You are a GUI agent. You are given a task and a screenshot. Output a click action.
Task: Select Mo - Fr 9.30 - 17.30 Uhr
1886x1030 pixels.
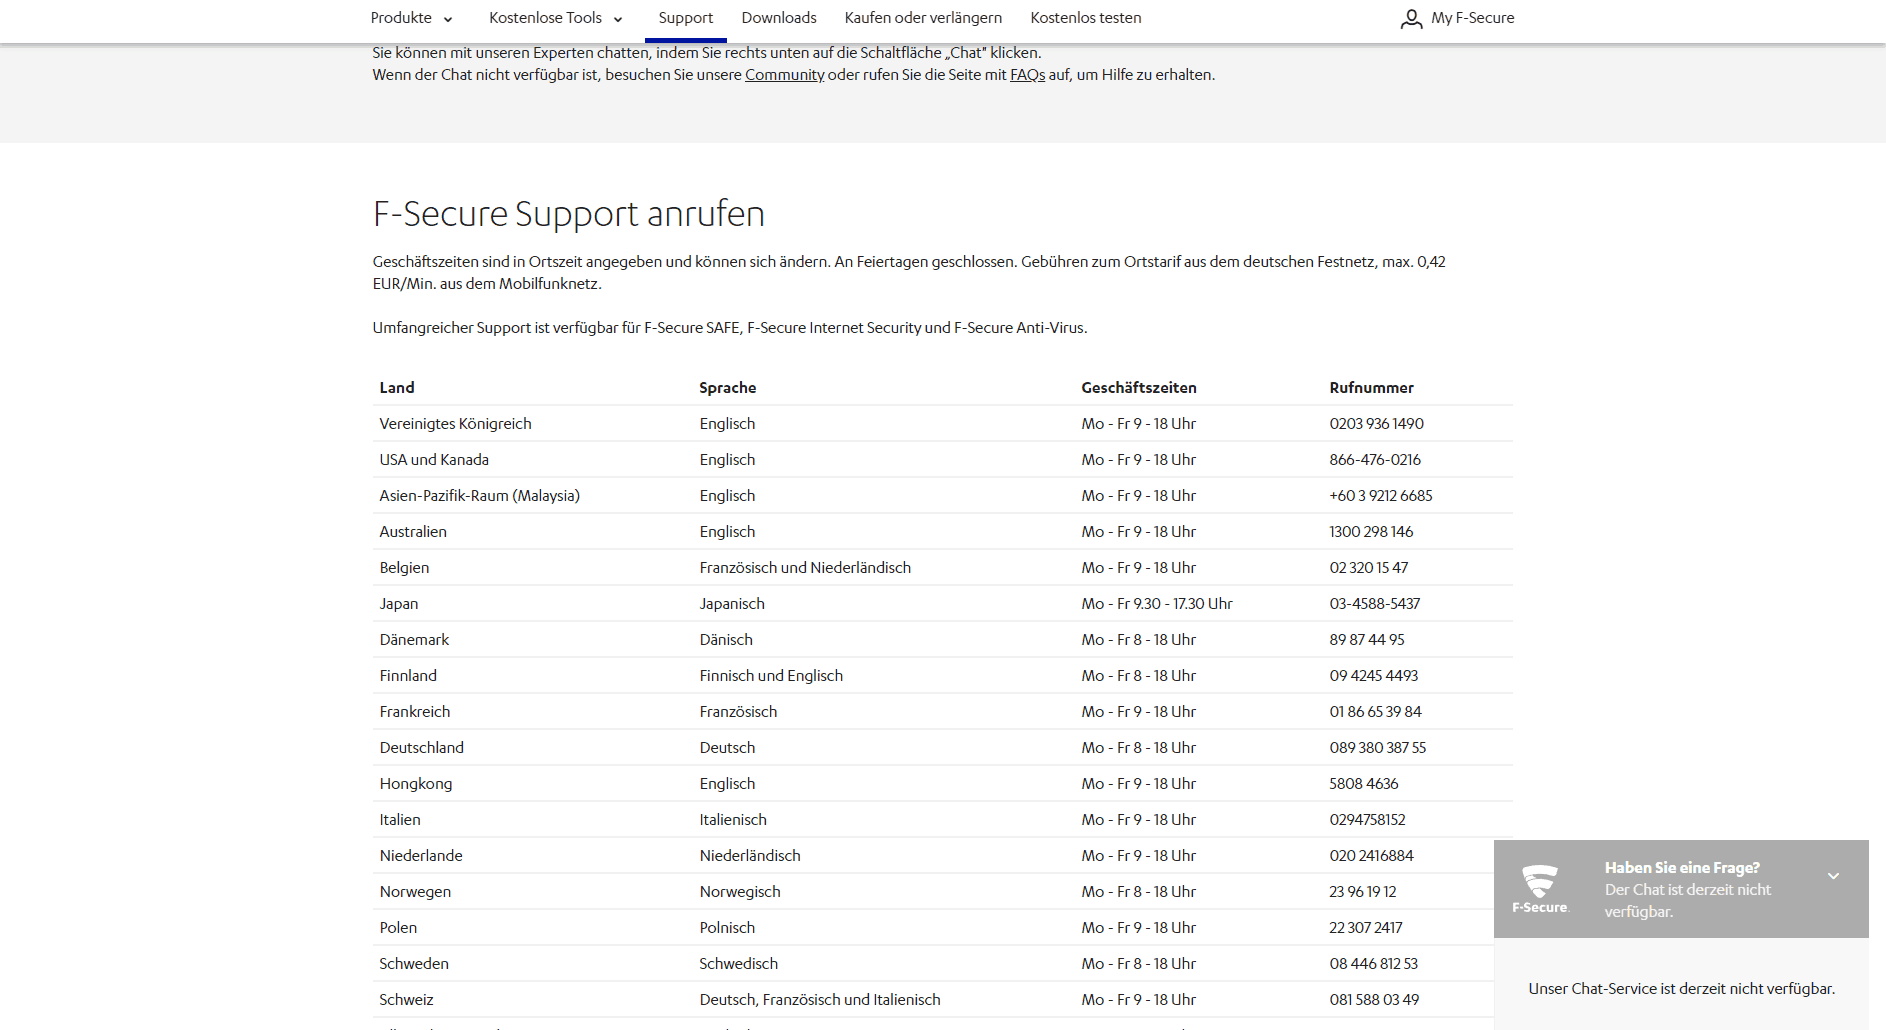1157,604
